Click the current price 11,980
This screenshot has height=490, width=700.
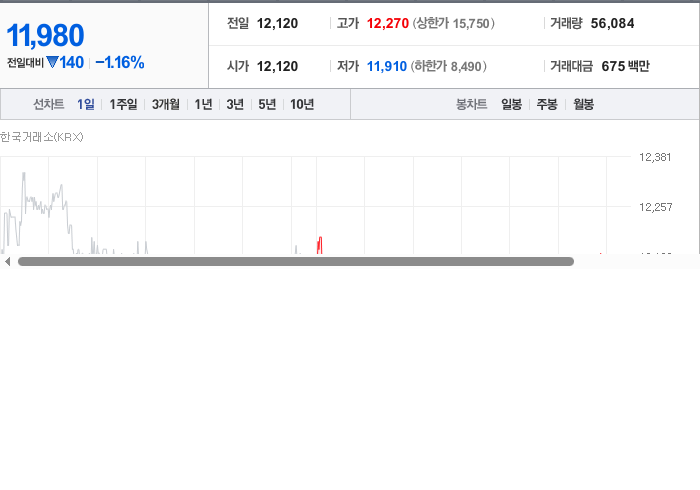click(45, 35)
